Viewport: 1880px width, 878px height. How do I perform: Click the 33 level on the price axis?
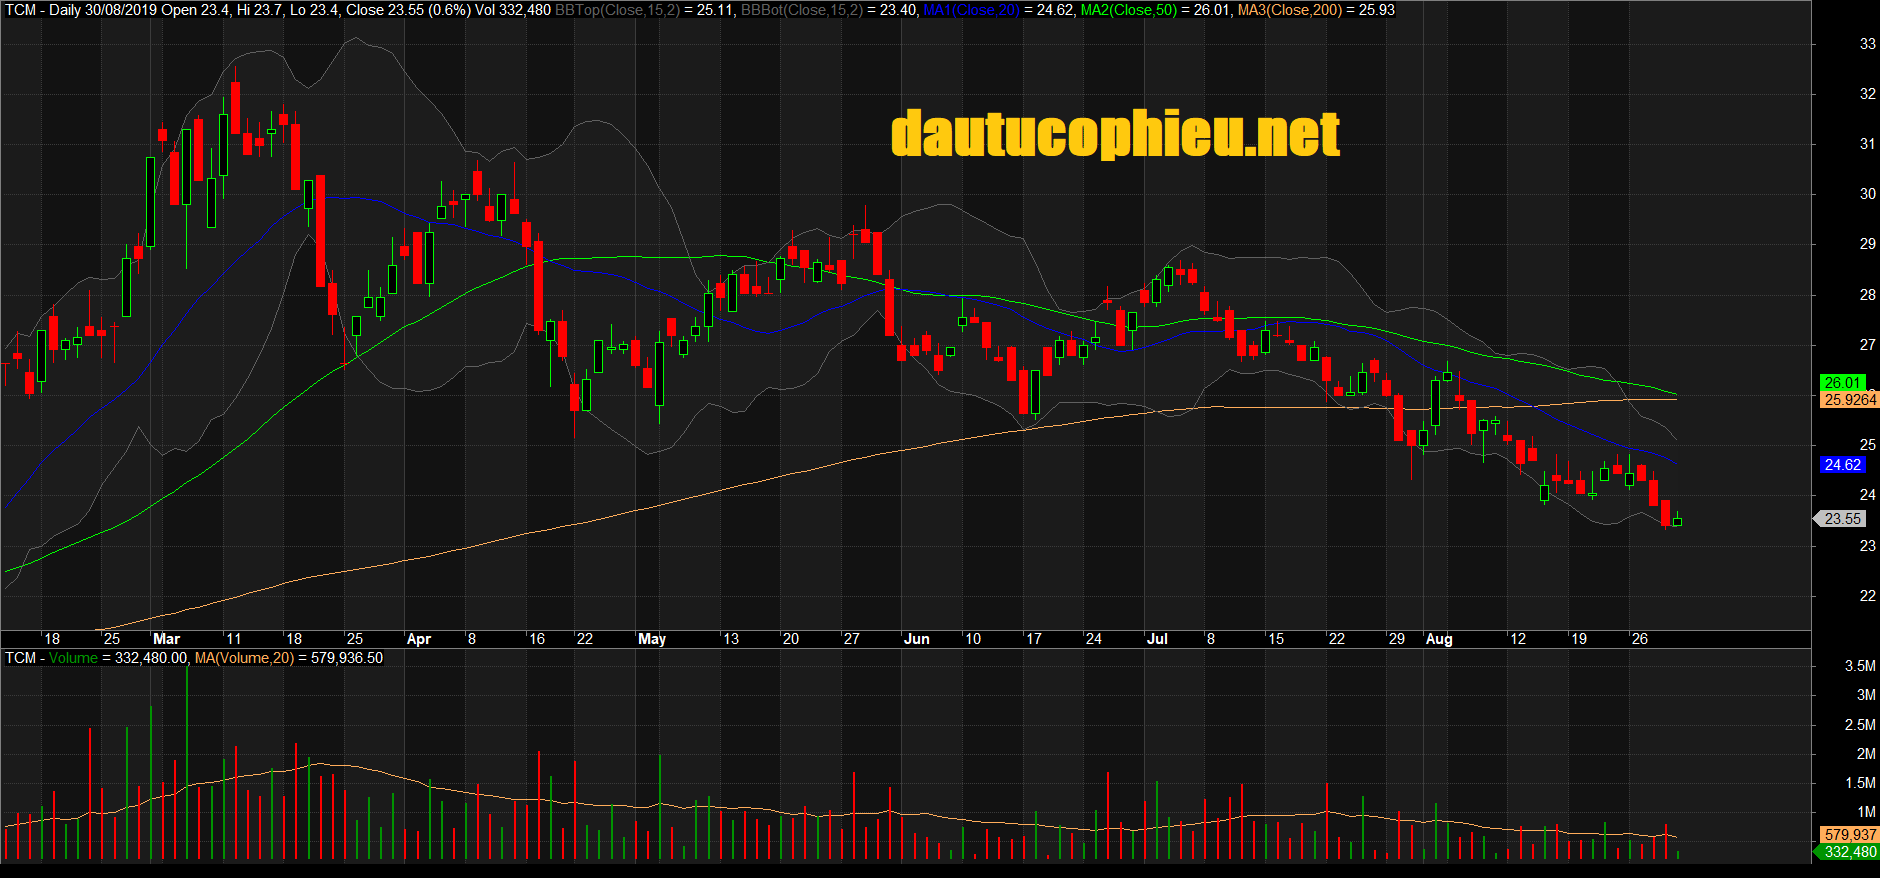pyautogui.click(x=1867, y=44)
